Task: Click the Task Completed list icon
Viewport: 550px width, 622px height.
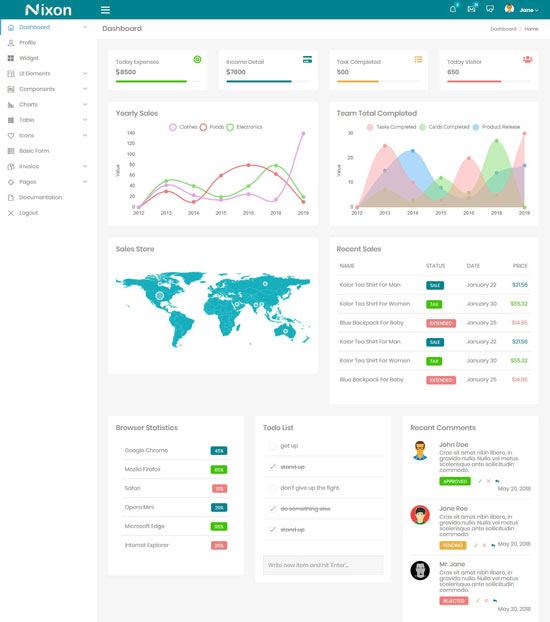Action: [418, 60]
